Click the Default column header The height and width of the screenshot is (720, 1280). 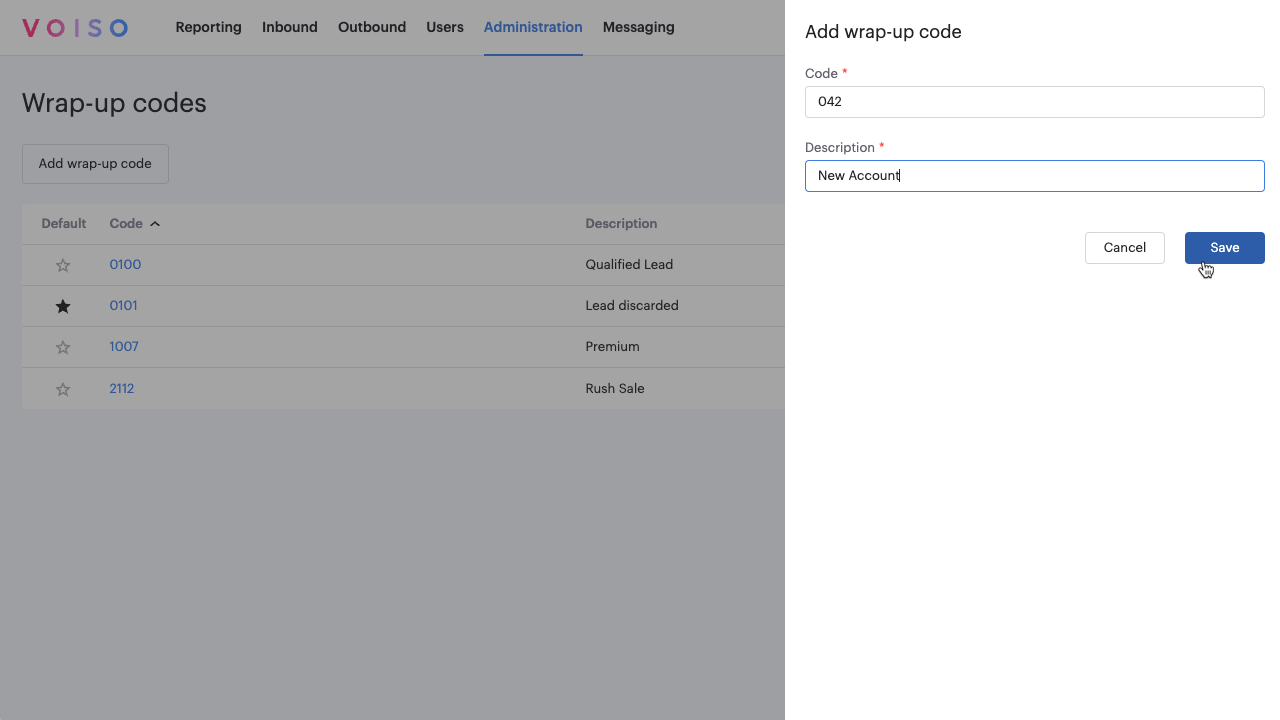click(64, 224)
